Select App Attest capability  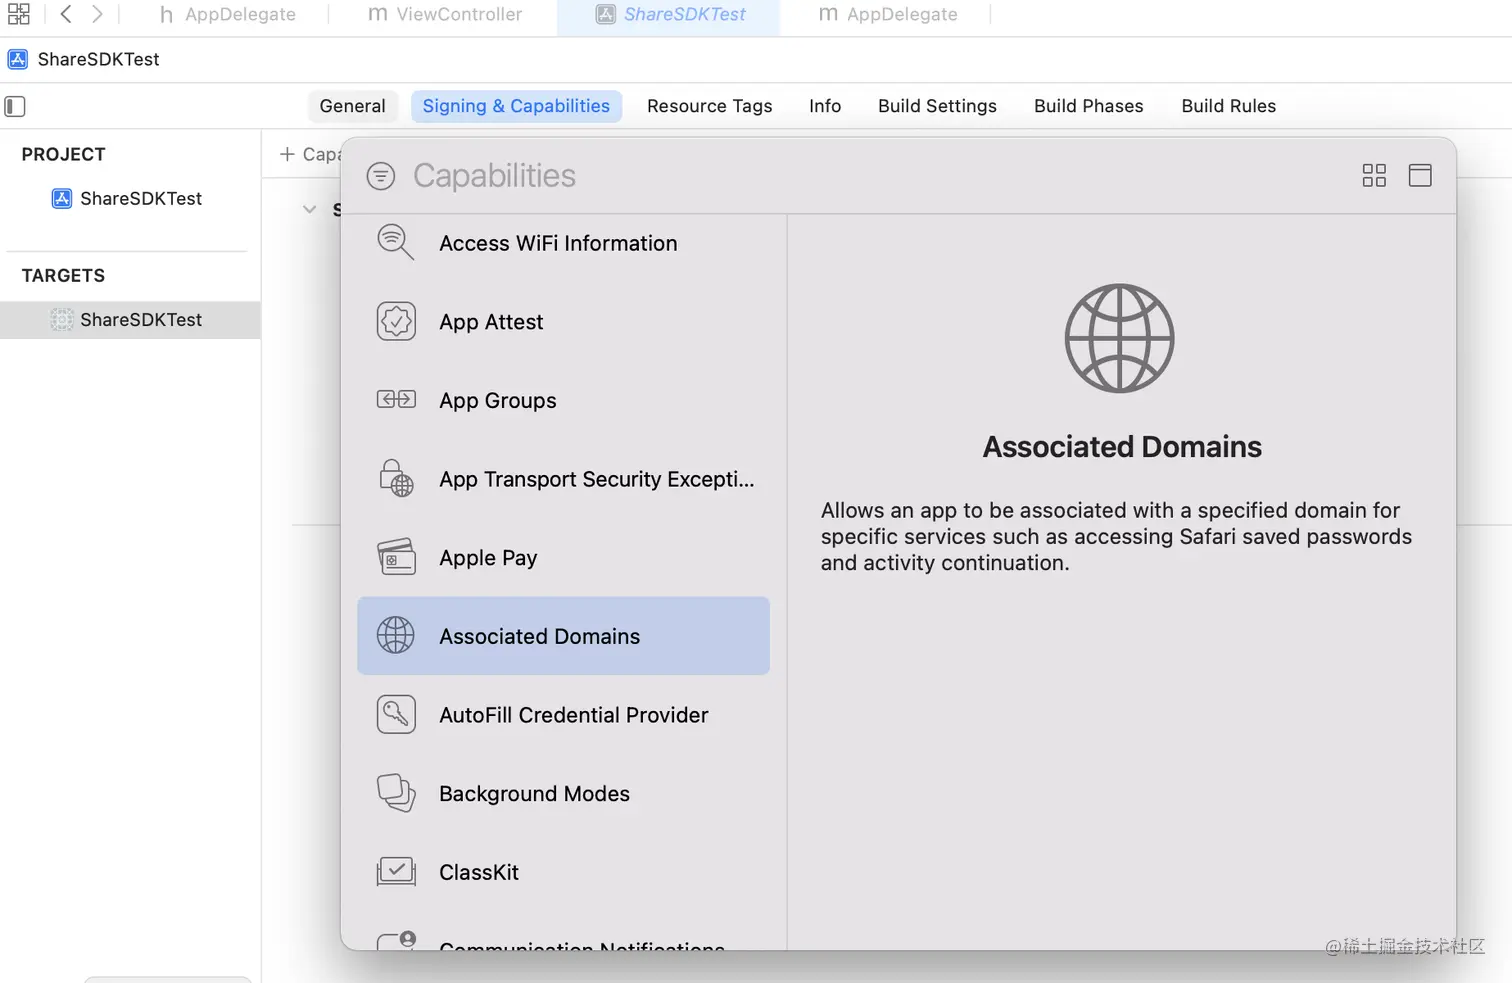[564, 322]
